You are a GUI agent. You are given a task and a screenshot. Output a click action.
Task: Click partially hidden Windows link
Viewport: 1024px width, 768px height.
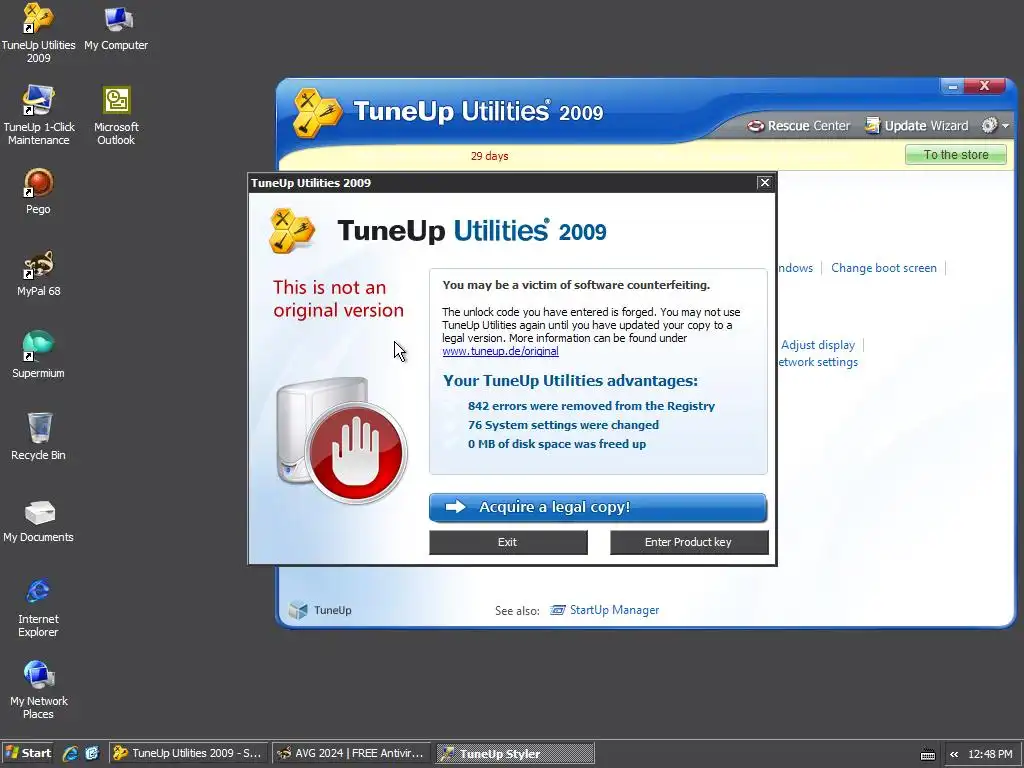795,268
